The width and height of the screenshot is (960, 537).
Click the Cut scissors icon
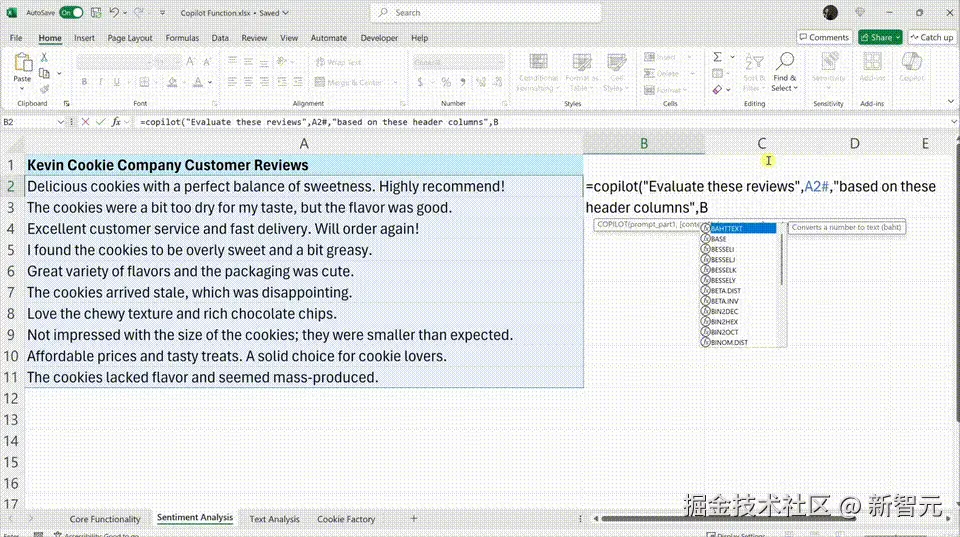(44, 57)
